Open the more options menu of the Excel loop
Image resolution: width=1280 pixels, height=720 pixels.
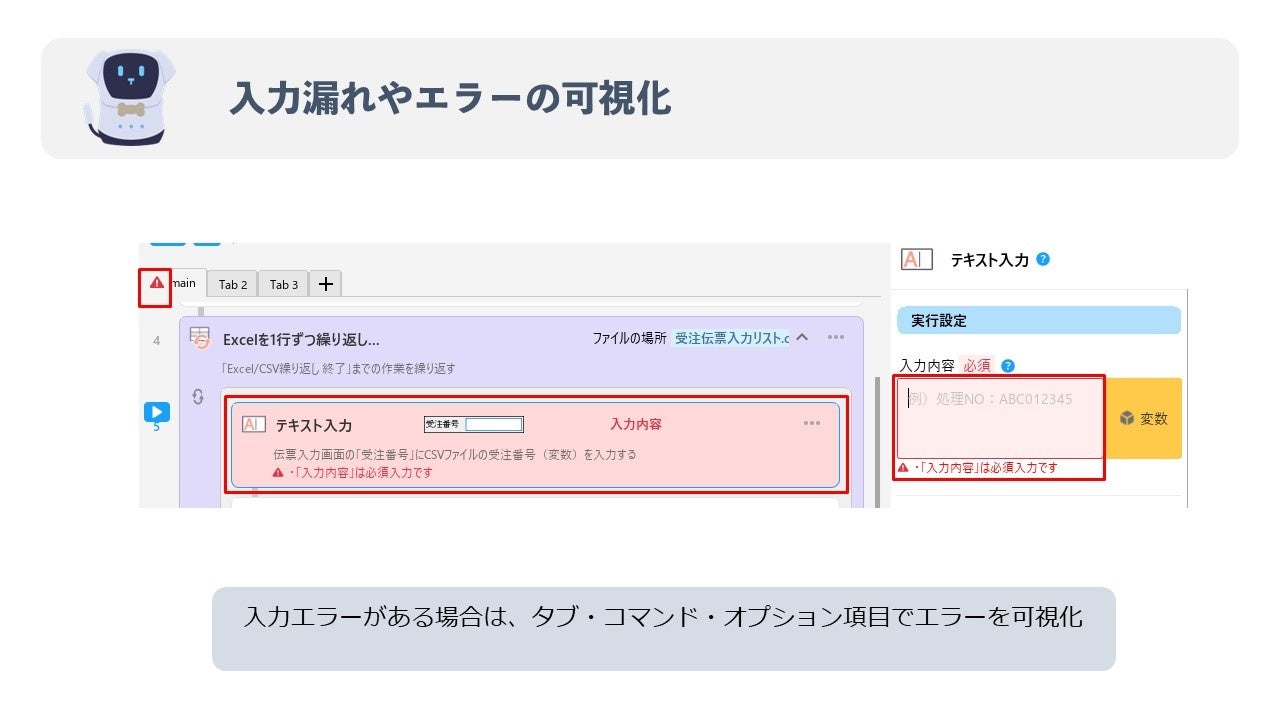(836, 338)
